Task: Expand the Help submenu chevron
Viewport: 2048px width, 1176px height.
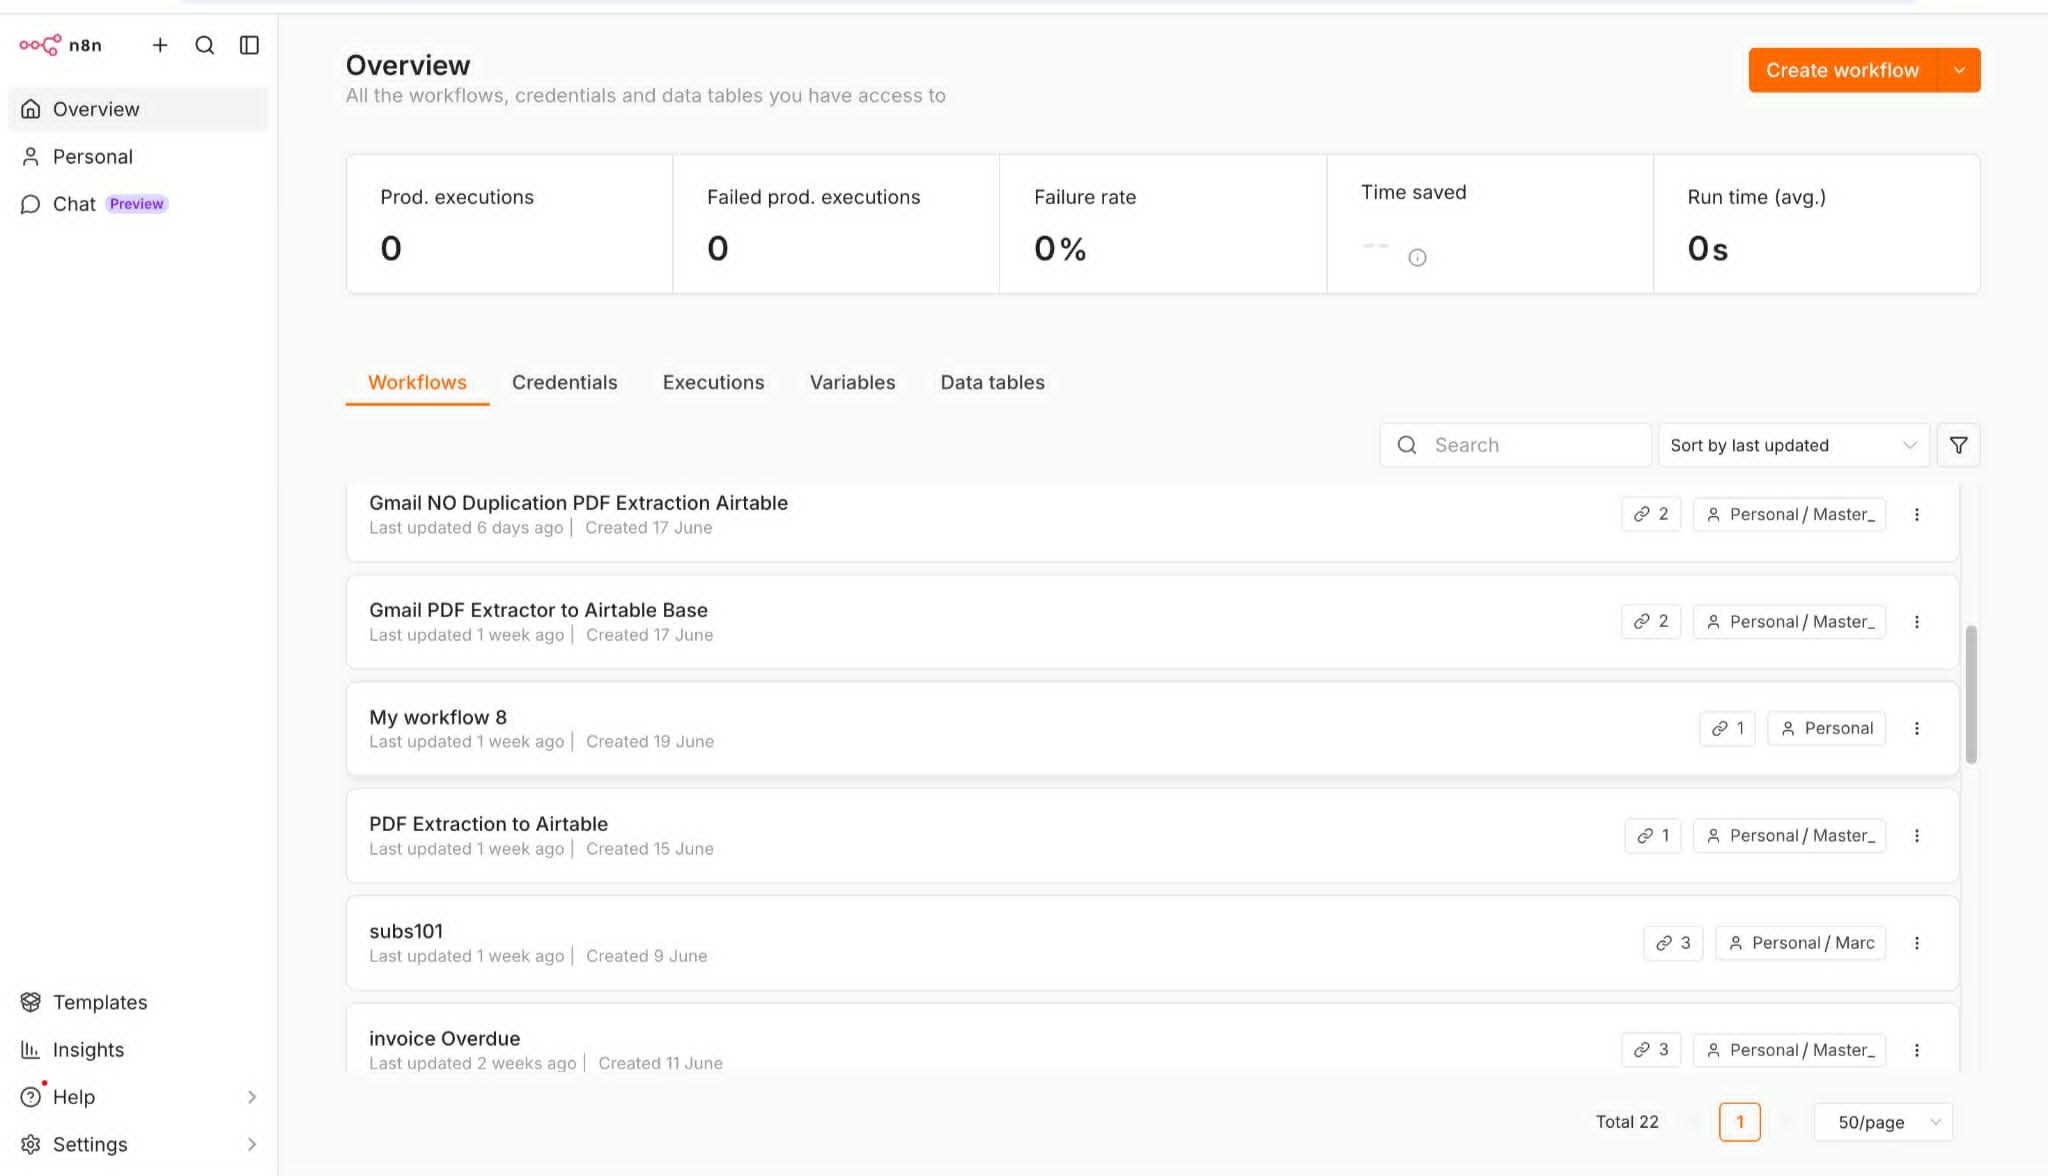Action: 251,1097
